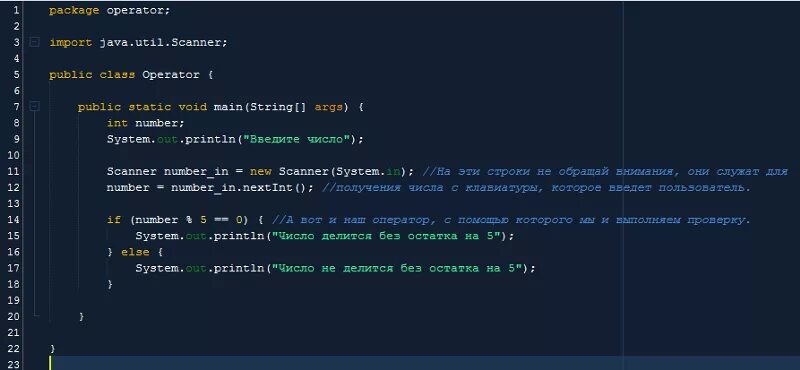Click the closing brace on line 22
This screenshot has width=800, height=370.
click(x=53, y=349)
